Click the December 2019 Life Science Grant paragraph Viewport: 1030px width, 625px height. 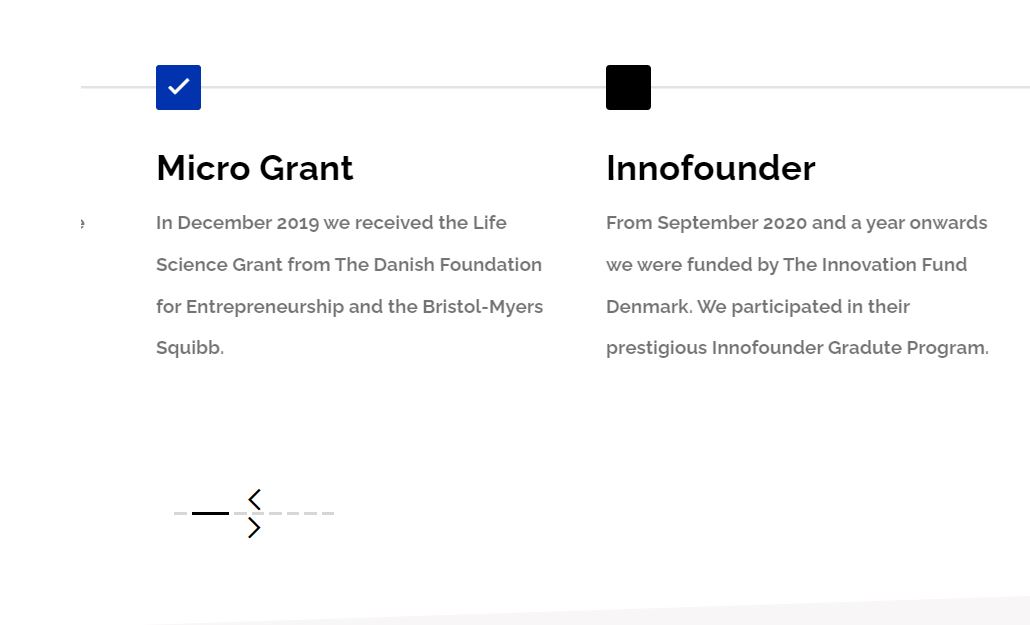[x=349, y=285]
